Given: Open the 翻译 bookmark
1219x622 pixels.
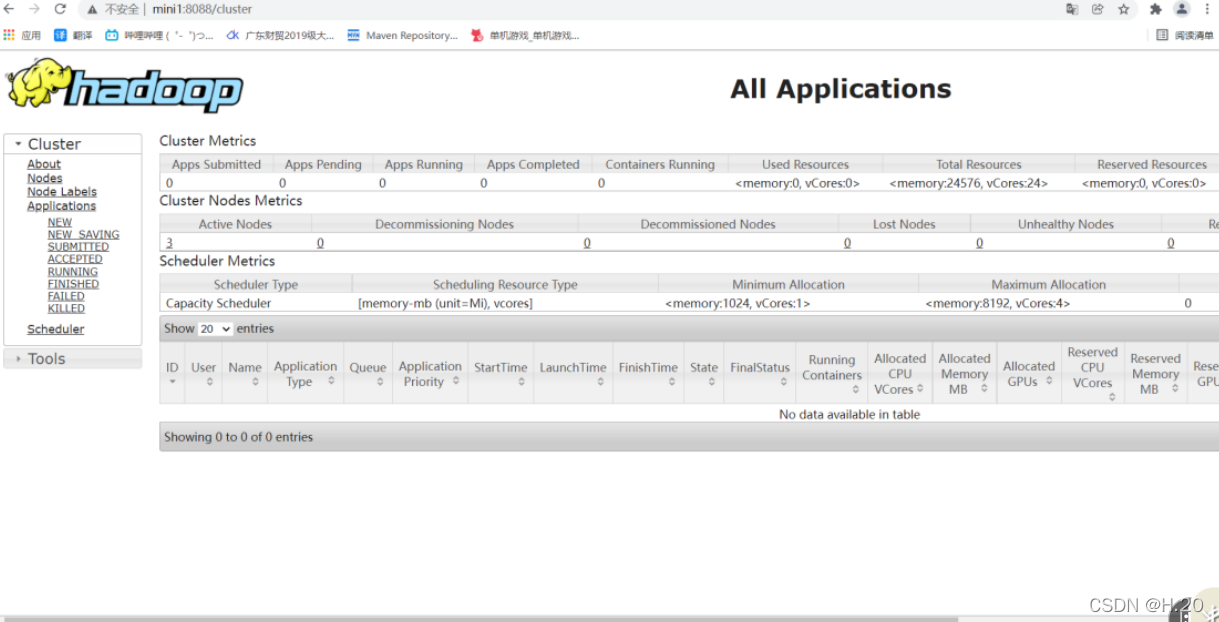Looking at the screenshot, I should coord(73,35).
